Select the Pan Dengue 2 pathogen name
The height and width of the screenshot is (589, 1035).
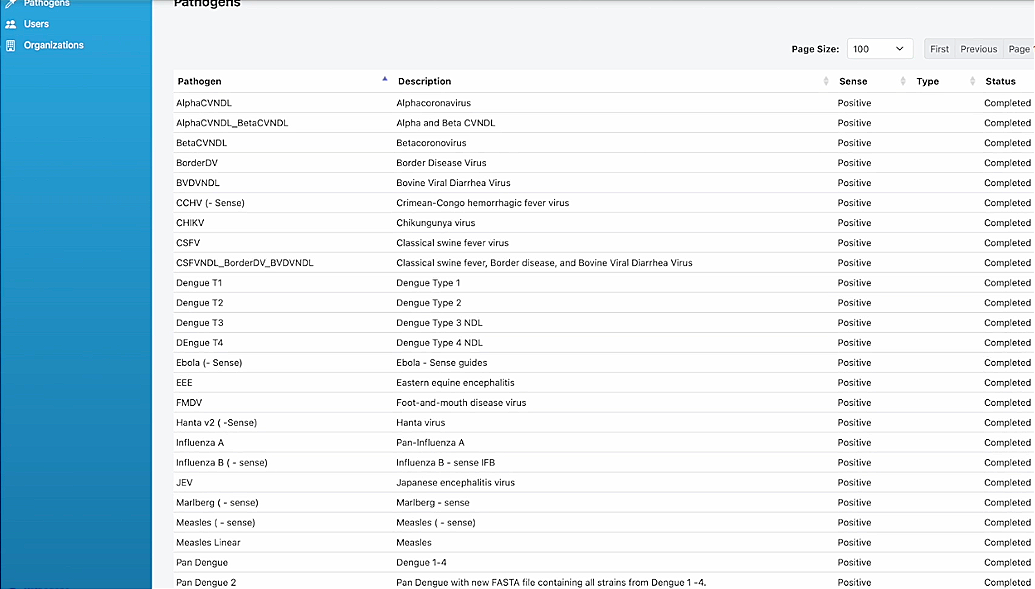tap(206, 582)
